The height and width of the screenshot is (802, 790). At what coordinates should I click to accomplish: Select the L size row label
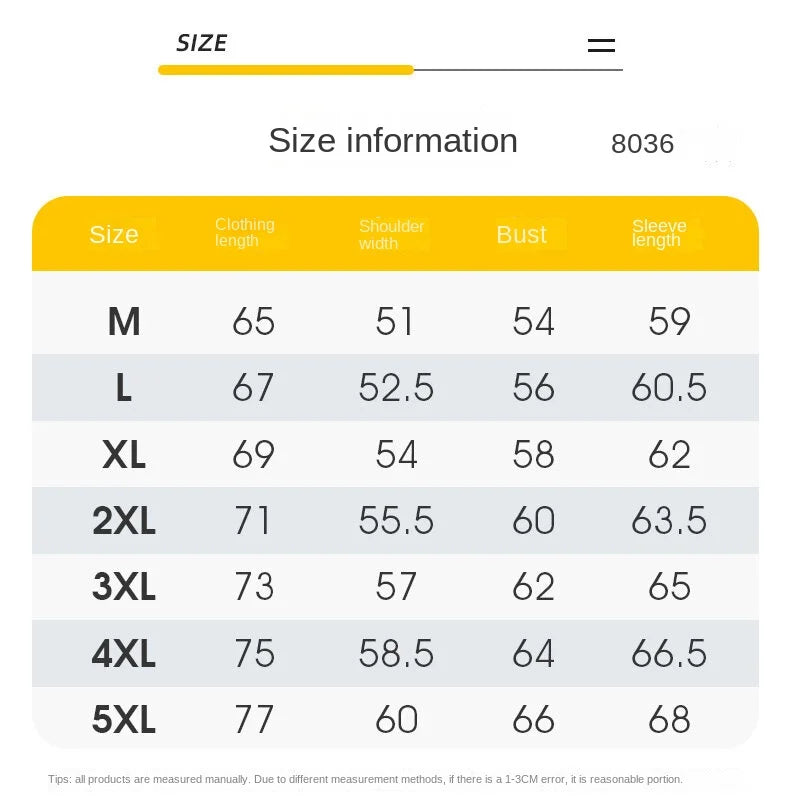click(124, 387)
